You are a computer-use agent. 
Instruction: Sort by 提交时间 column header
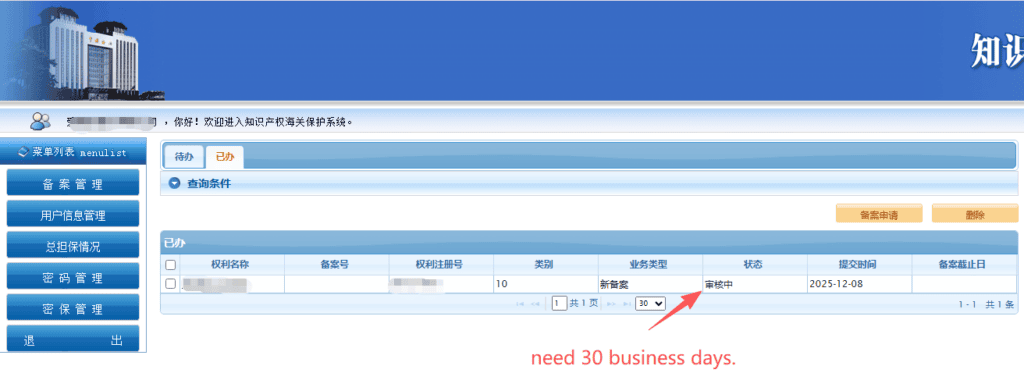857,265
